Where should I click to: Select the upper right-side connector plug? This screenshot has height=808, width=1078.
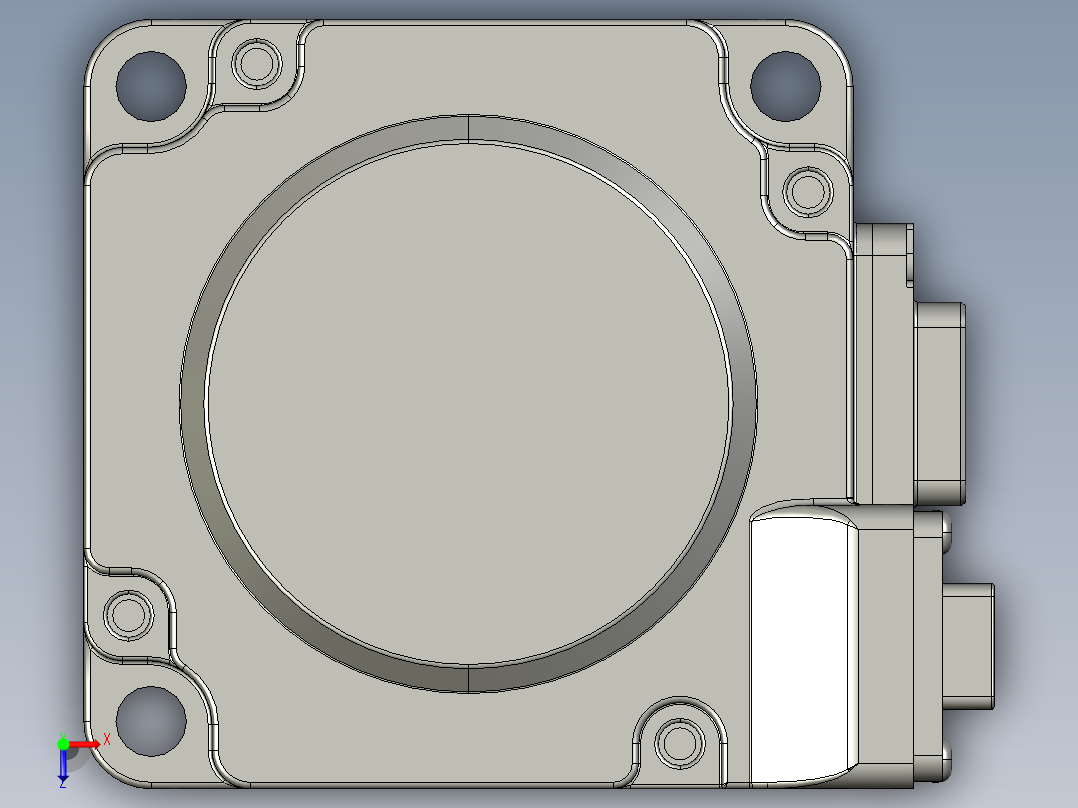[940, 402]
